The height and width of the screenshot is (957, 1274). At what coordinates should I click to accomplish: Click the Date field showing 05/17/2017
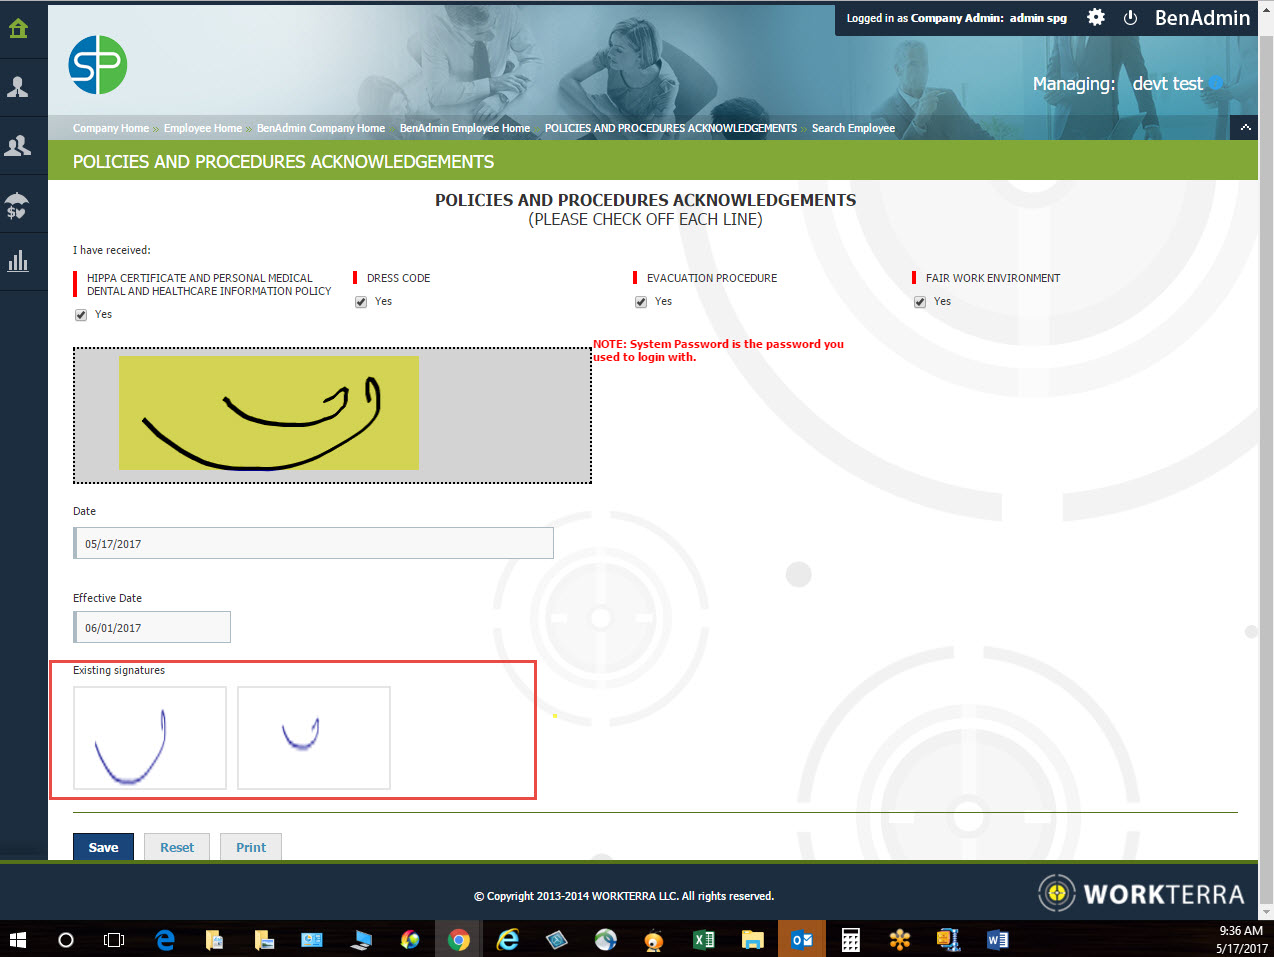point(313,543)
